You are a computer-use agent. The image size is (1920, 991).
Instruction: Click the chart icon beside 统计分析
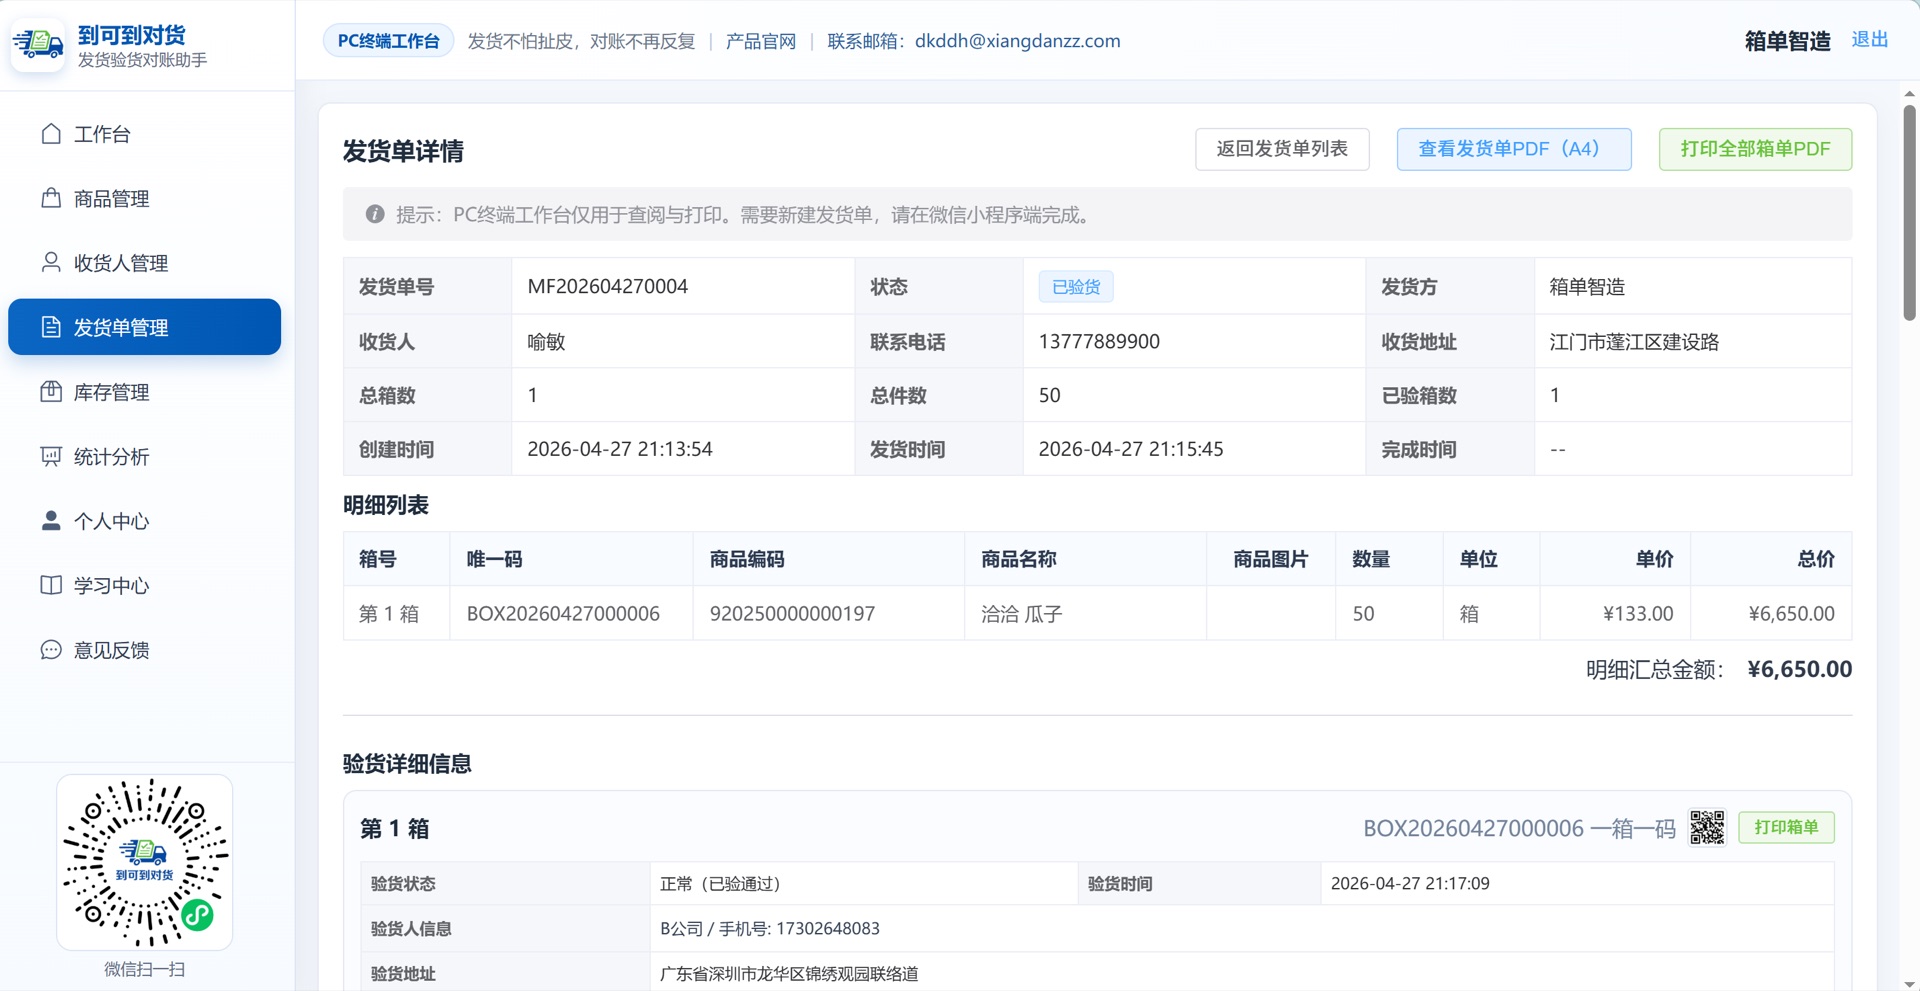(51, 456)
